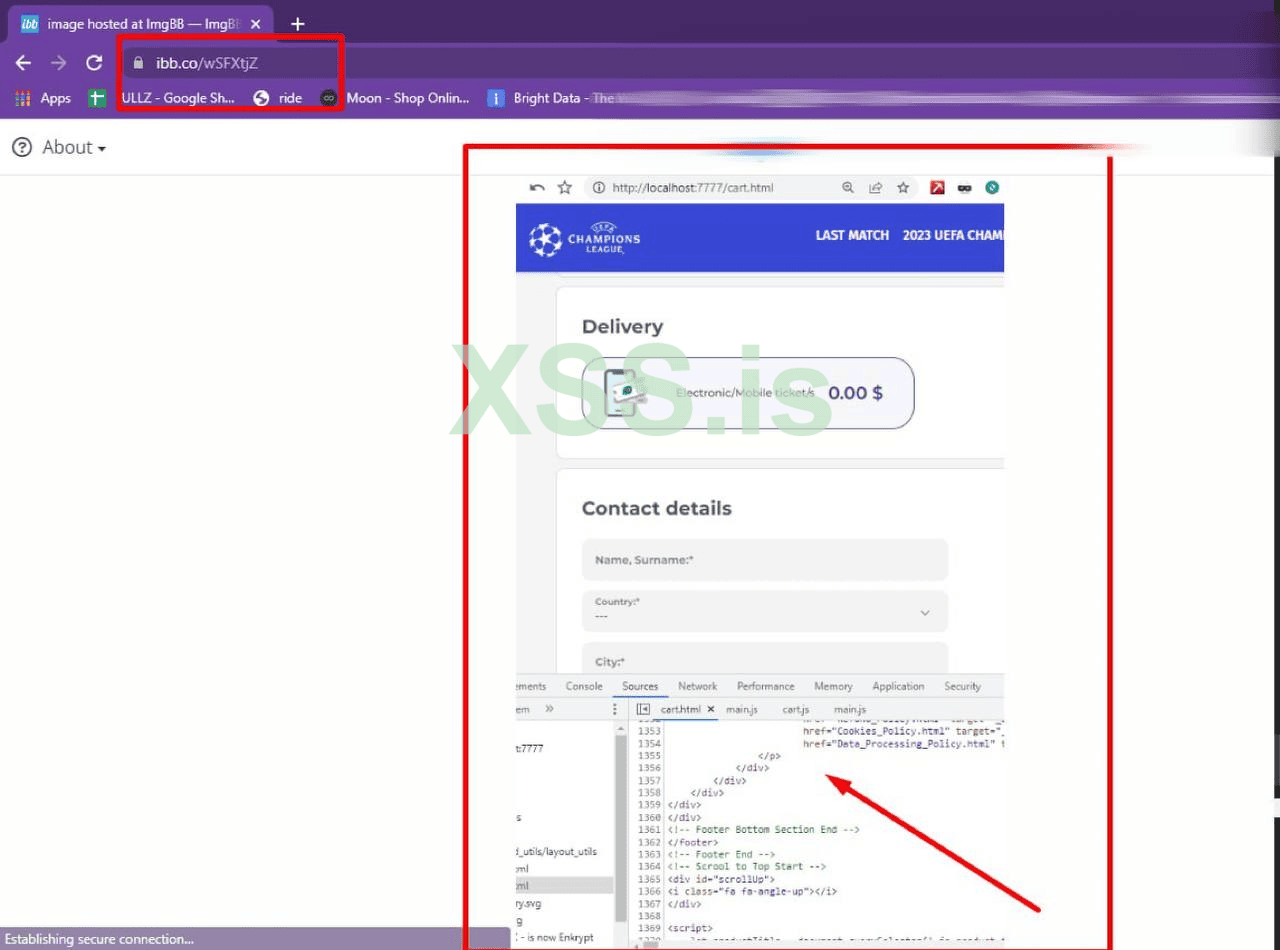Switch to the DevTools Console tab
Image resolution: width=1280 pixels, height=950 pixels.
pos(584,686)
